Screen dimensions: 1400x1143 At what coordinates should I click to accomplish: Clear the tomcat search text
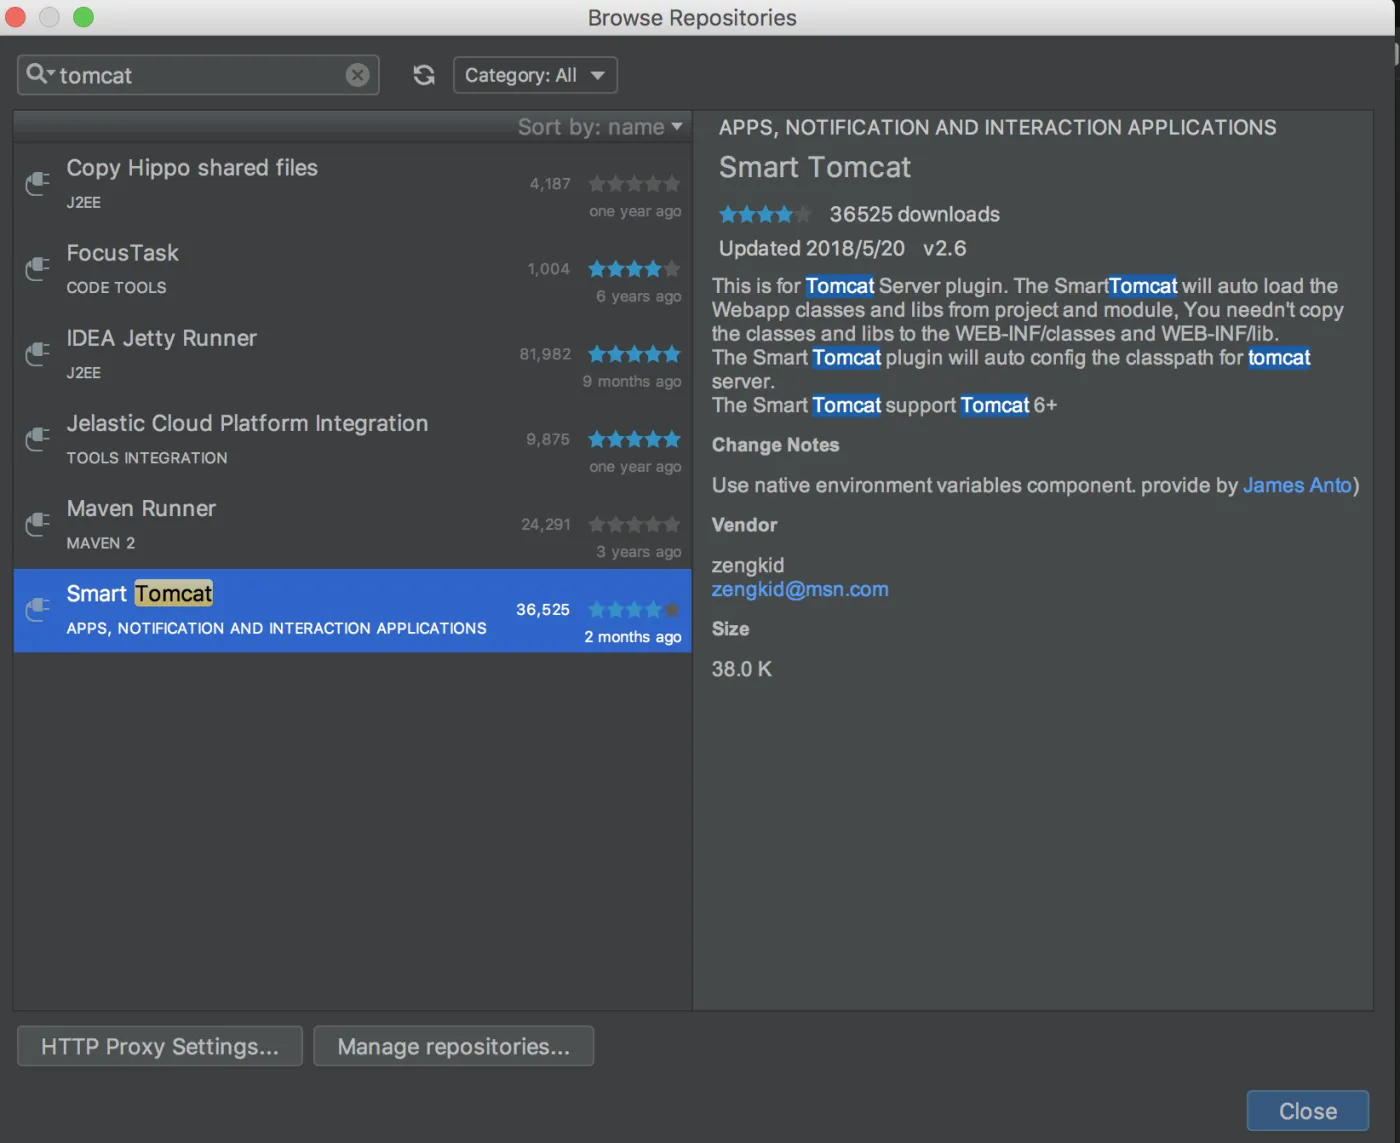click(357, 75)
